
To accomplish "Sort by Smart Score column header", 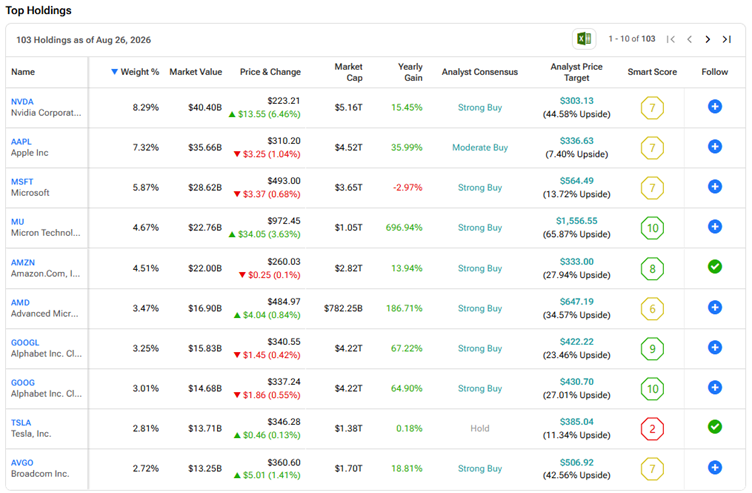I will pos(652,72).
